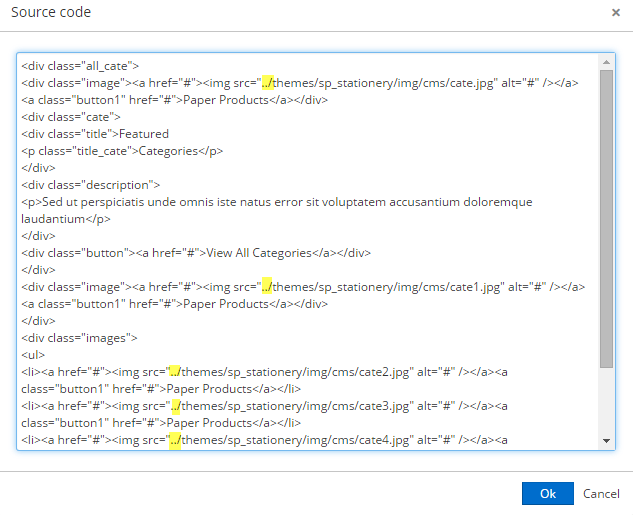Place cursor in the all_cate div line
The image size is (633, 515).
pyautogui.click(x=80, y=66)
